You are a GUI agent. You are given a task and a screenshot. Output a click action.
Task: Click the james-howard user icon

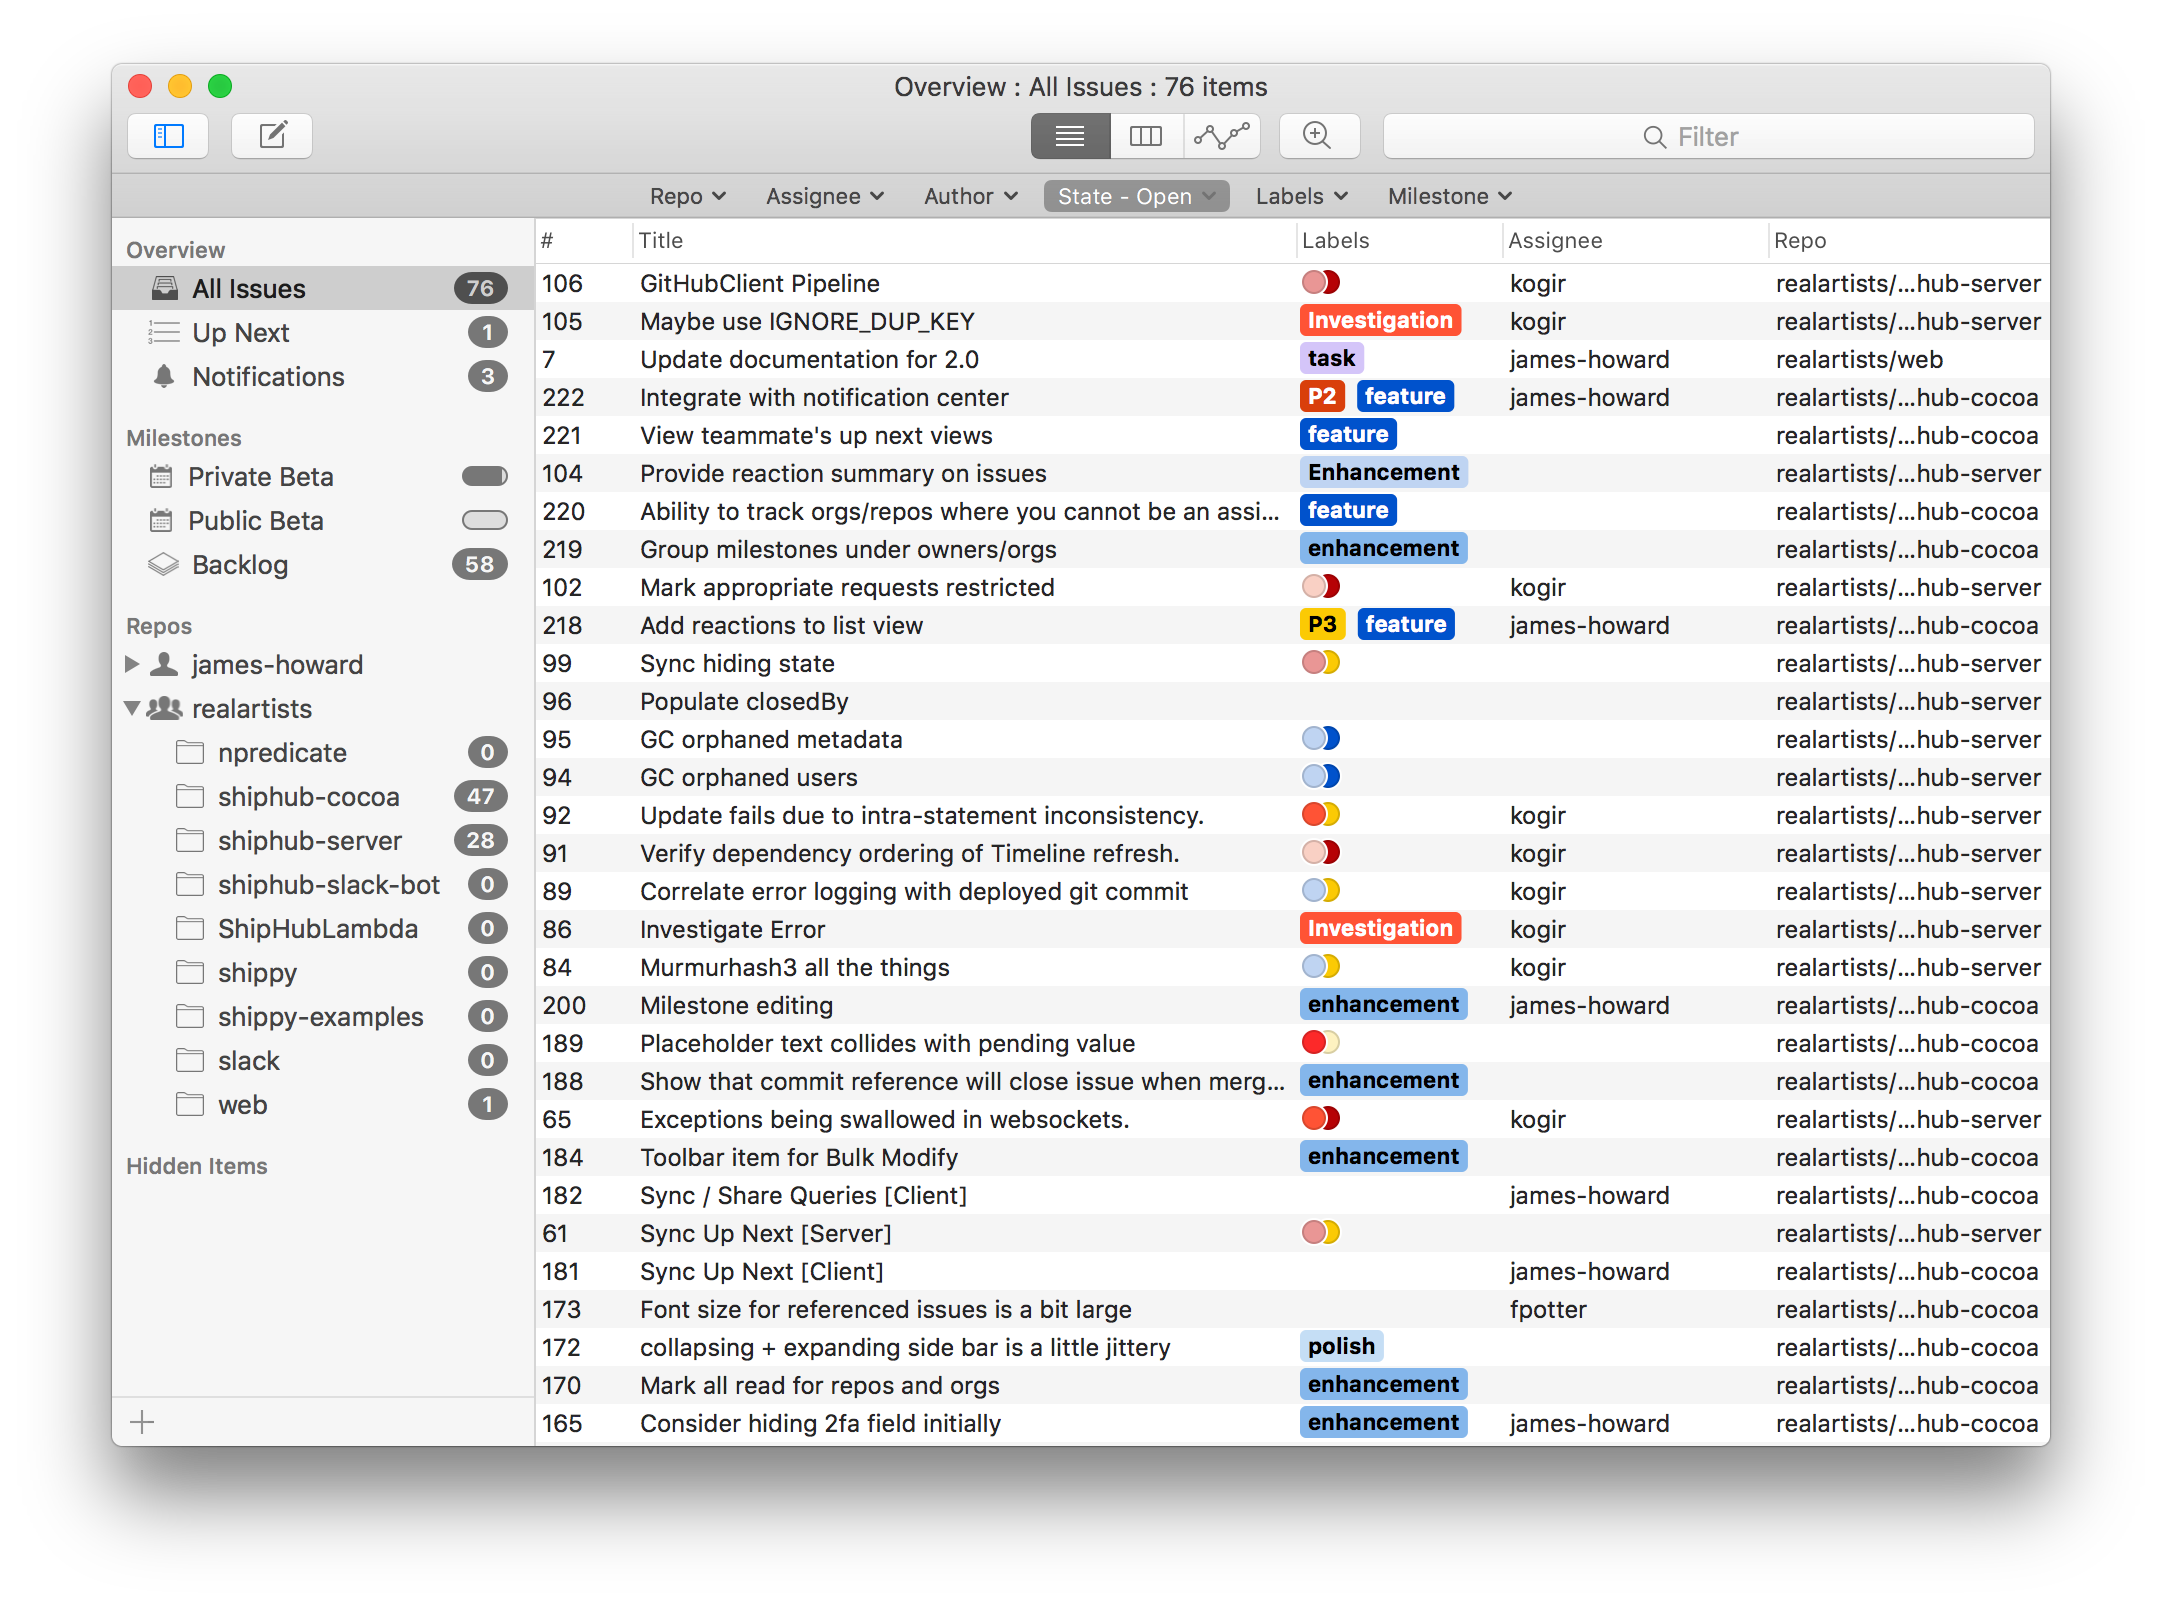click(164, 664)
